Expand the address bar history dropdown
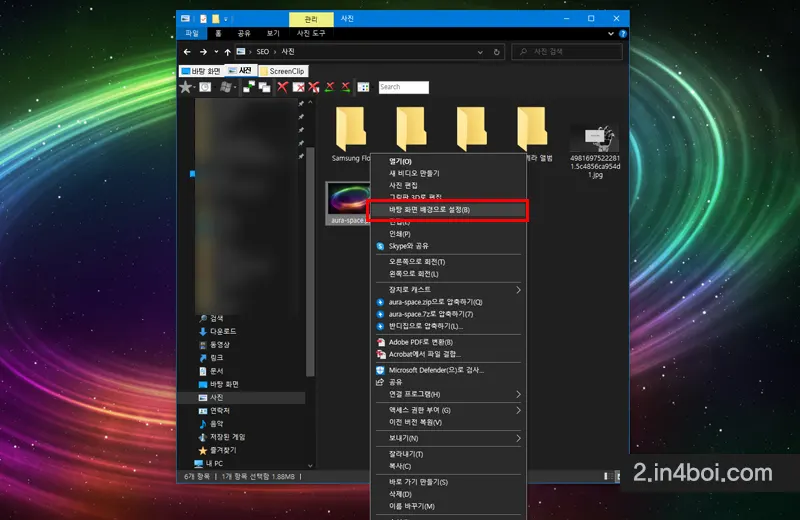Viewport: 800px width, 520px height. point(480,52)
